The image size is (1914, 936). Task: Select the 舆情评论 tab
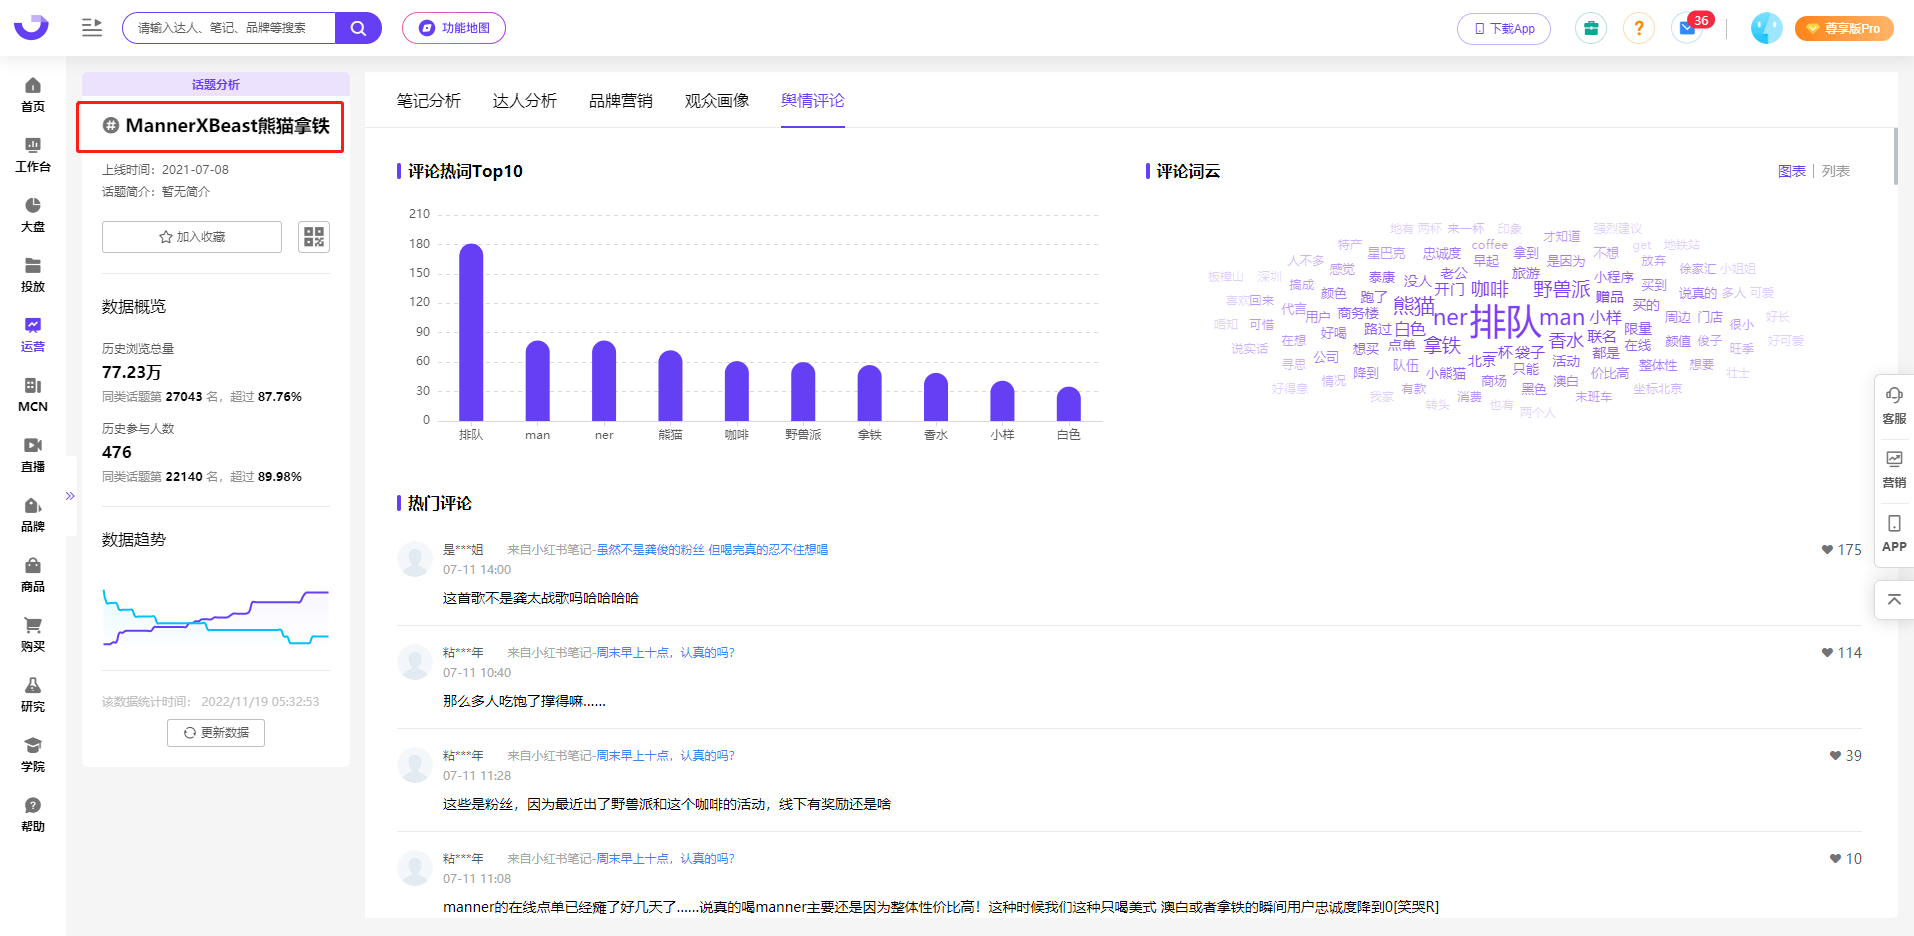click(813, 100)
